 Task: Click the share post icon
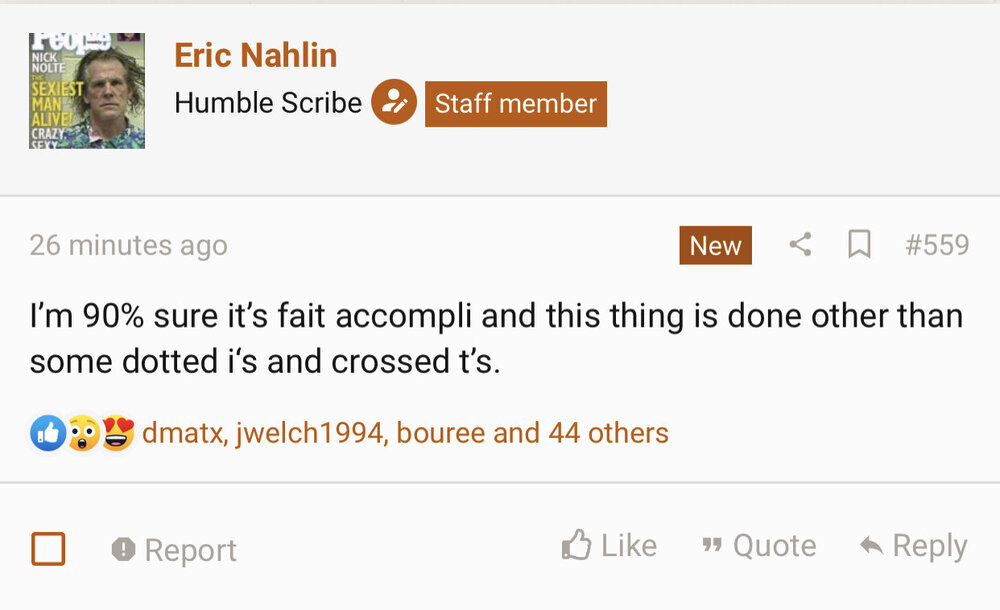click(x=800, y=245)
